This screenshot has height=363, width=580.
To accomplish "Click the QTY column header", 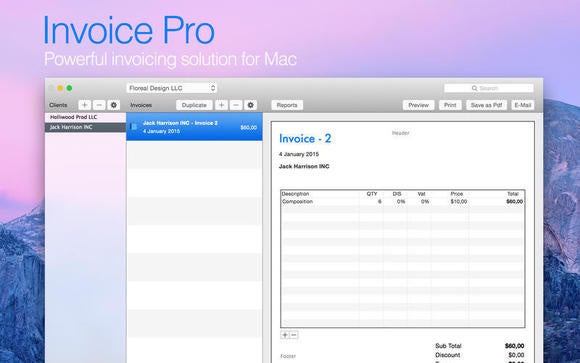I will coord(372,194).
